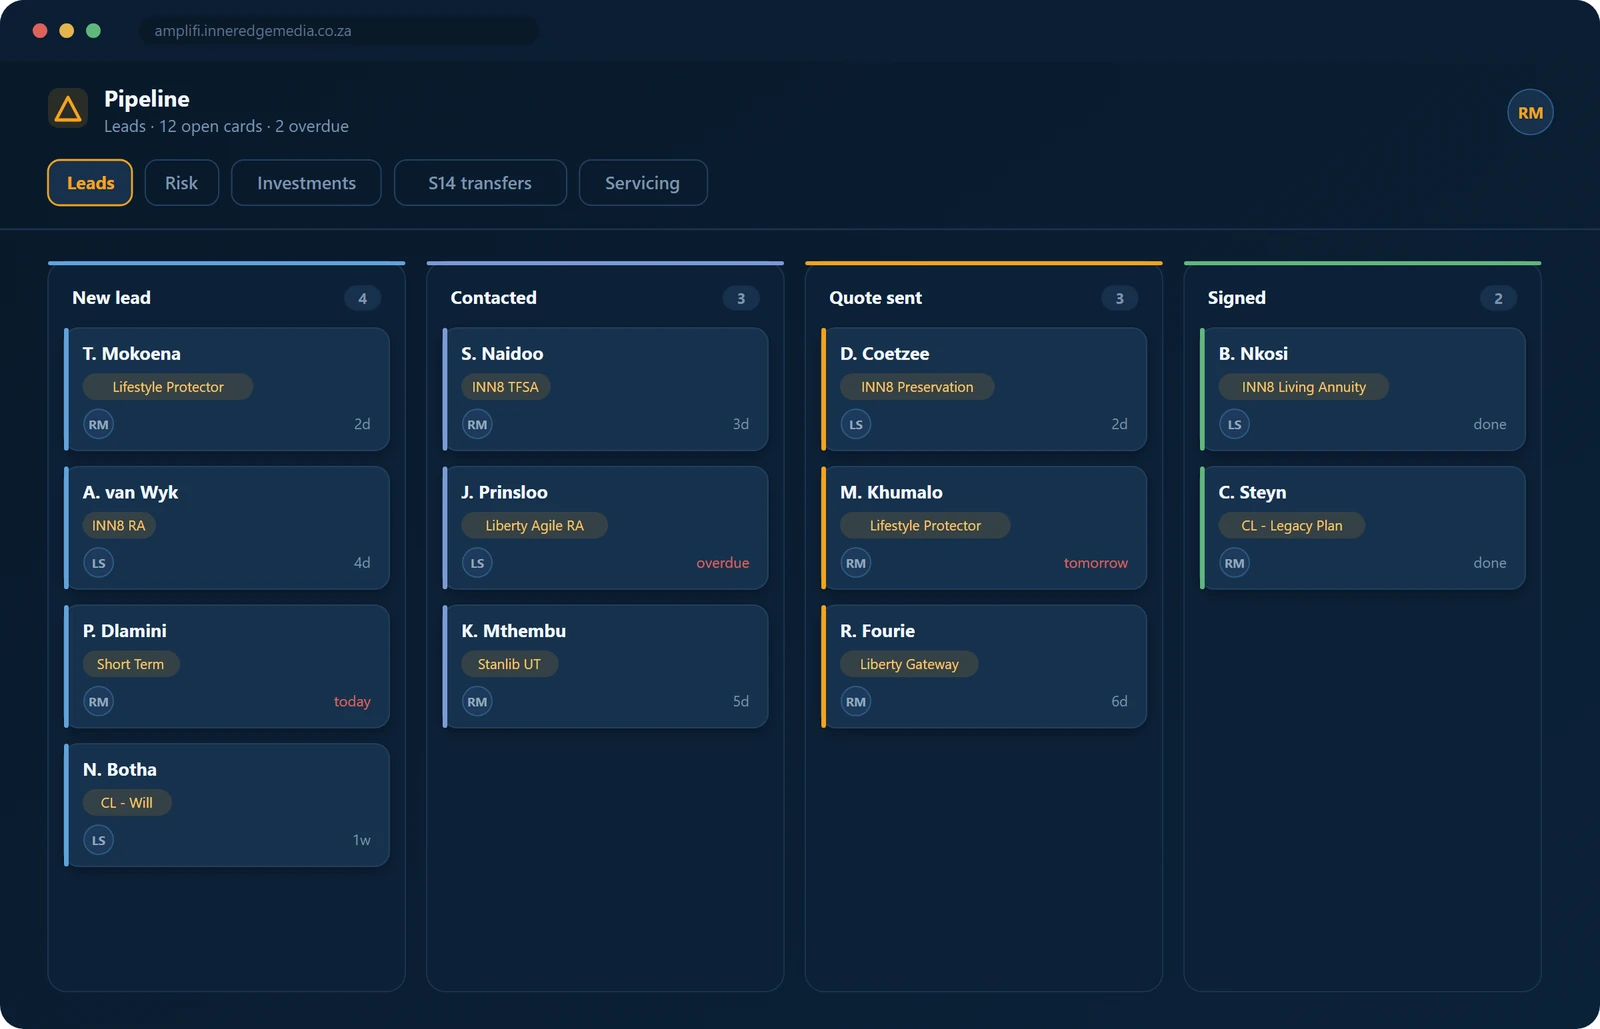Click the CL - Legacy Plan tag
The height and width of the screenshot is (1029, 1600).
[1292, 525]
